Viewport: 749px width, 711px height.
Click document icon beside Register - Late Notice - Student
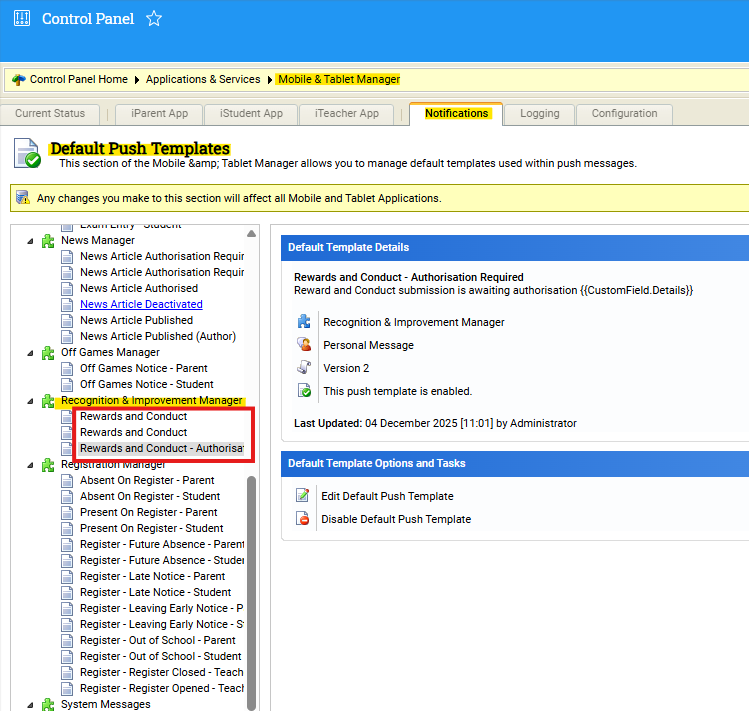67,593
